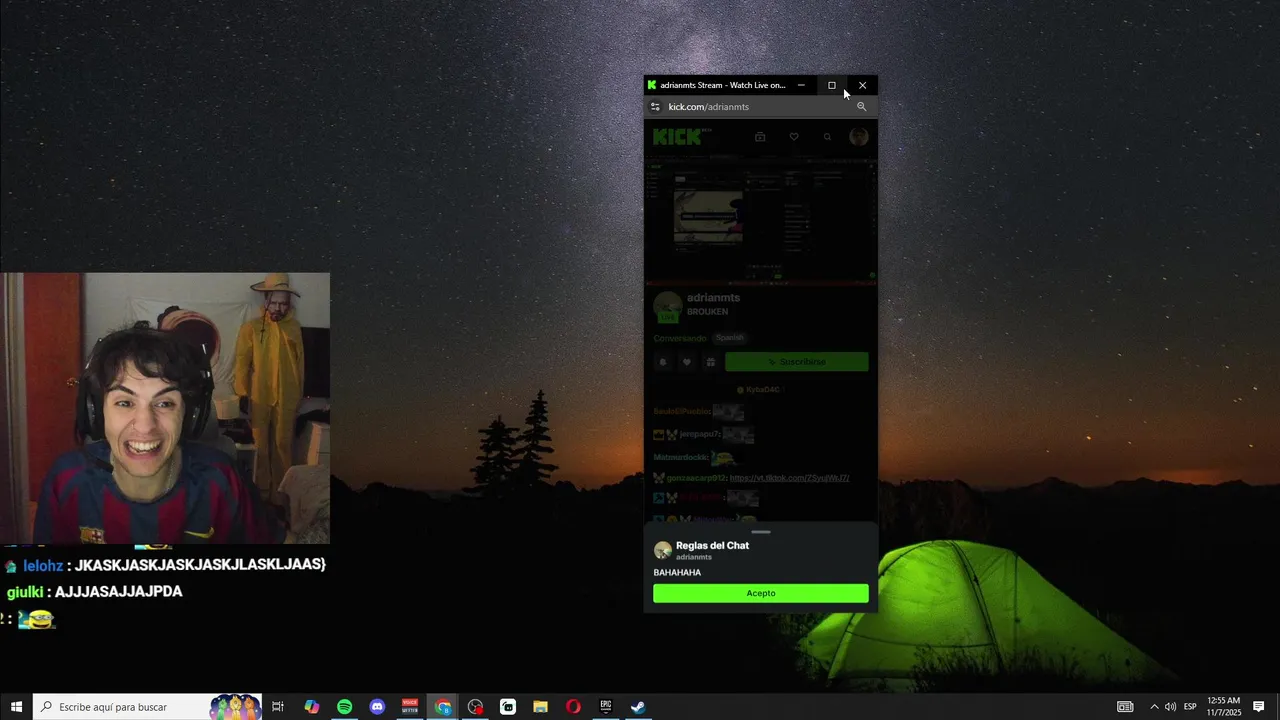Open Epic Games Launcher from taskbar
This screenshot has height=720, width=1280.
click(605, 707)
